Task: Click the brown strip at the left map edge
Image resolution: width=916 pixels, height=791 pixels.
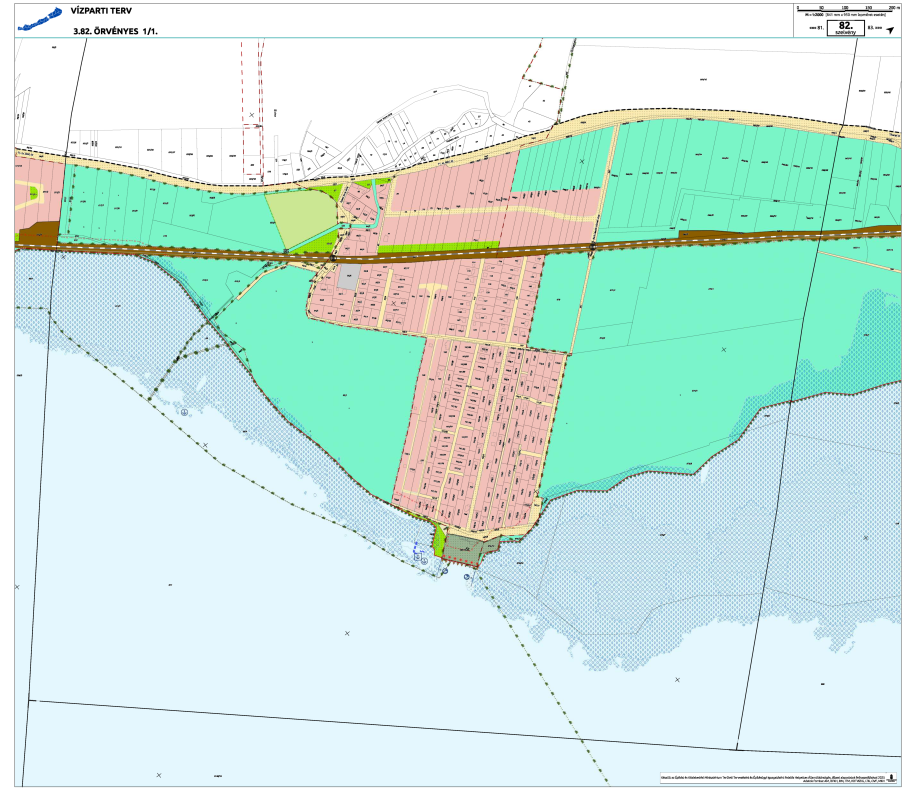Action: (38, 233)
